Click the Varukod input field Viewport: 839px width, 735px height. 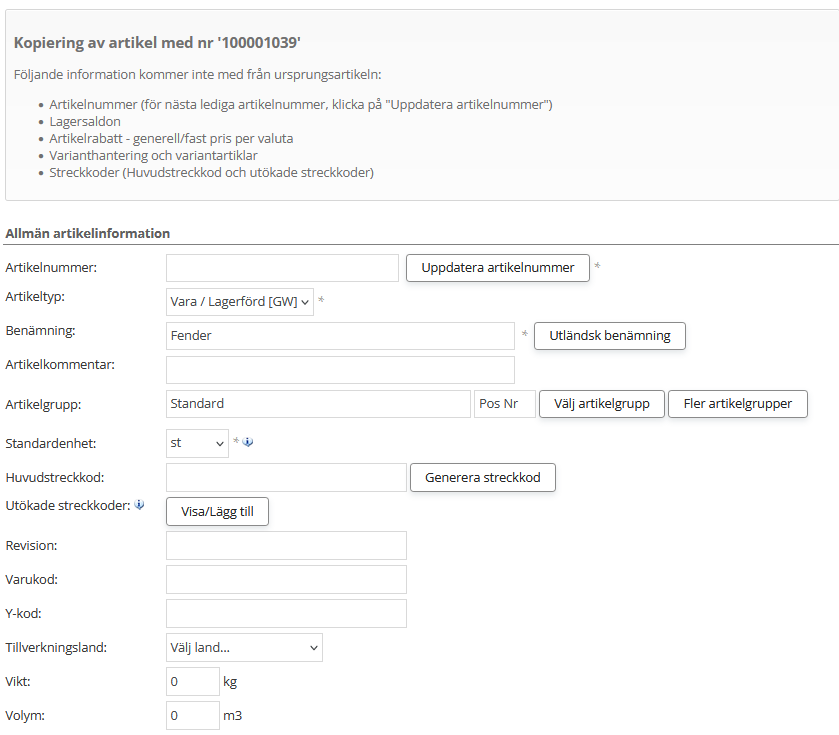(x=286, y=580)
